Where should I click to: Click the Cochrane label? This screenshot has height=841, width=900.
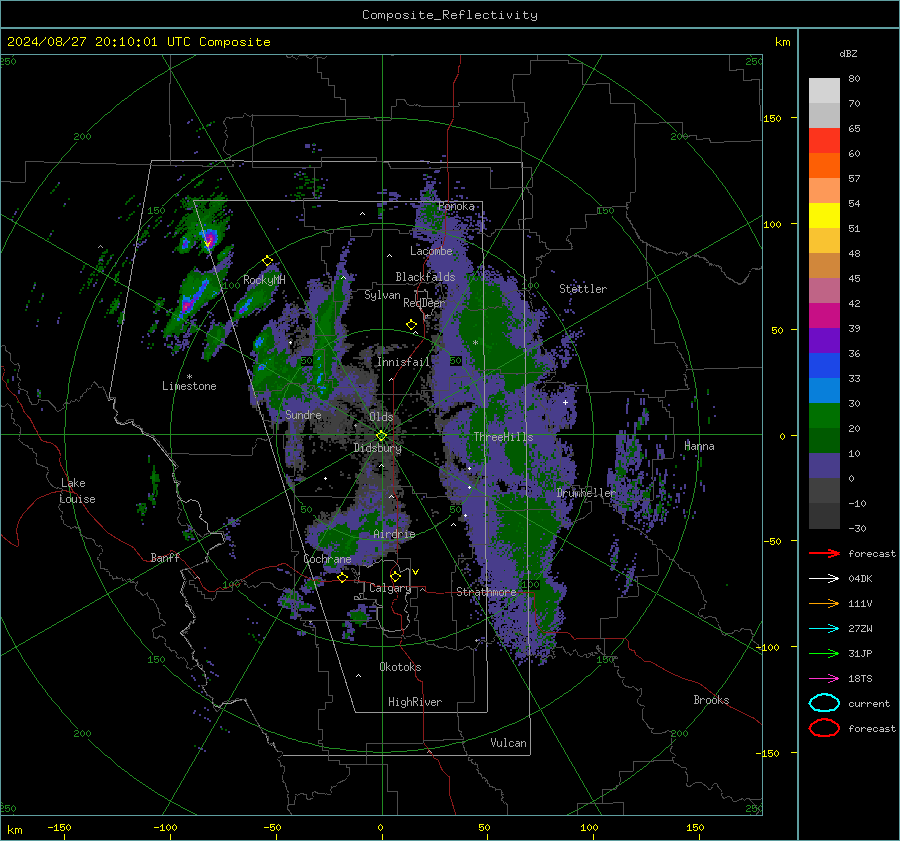(327, 559)
